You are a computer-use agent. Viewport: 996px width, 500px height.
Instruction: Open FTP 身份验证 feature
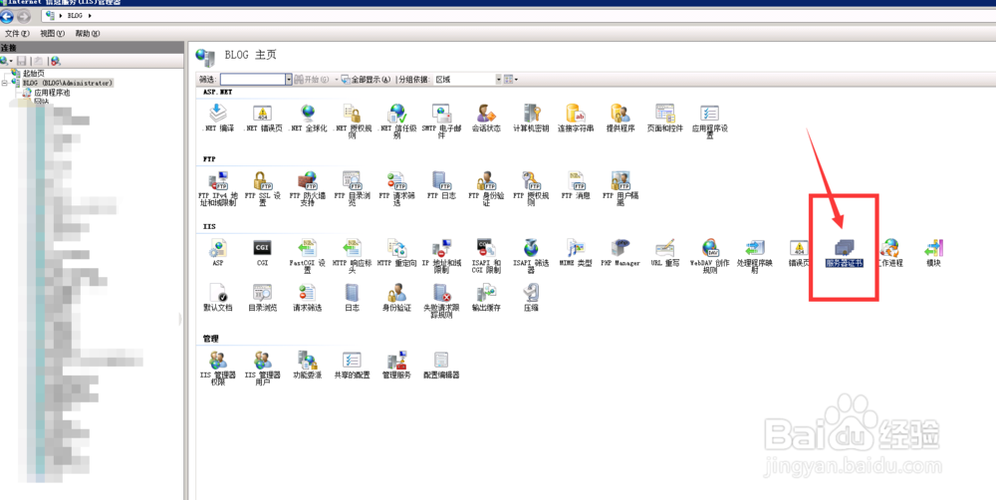pyautogui.click(x=487, y=189)
